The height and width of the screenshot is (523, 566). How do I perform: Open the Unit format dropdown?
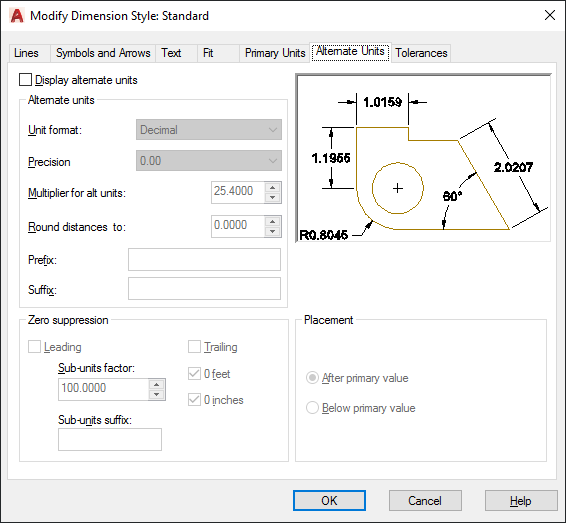[x=209, y=130]
